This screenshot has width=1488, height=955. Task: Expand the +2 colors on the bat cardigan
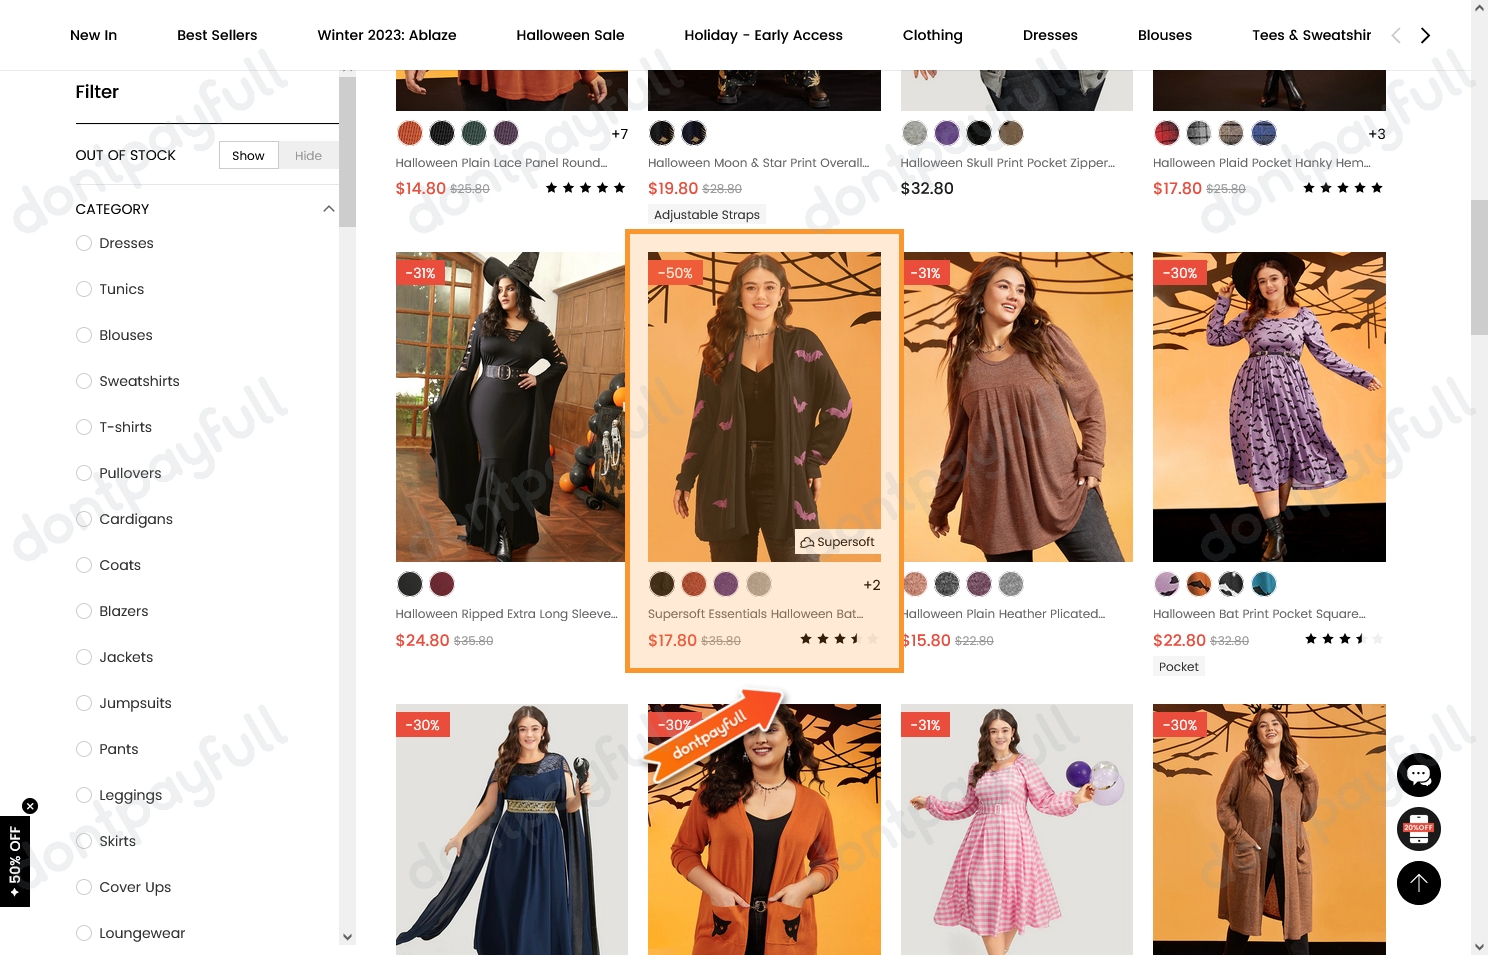click(871, 585)
